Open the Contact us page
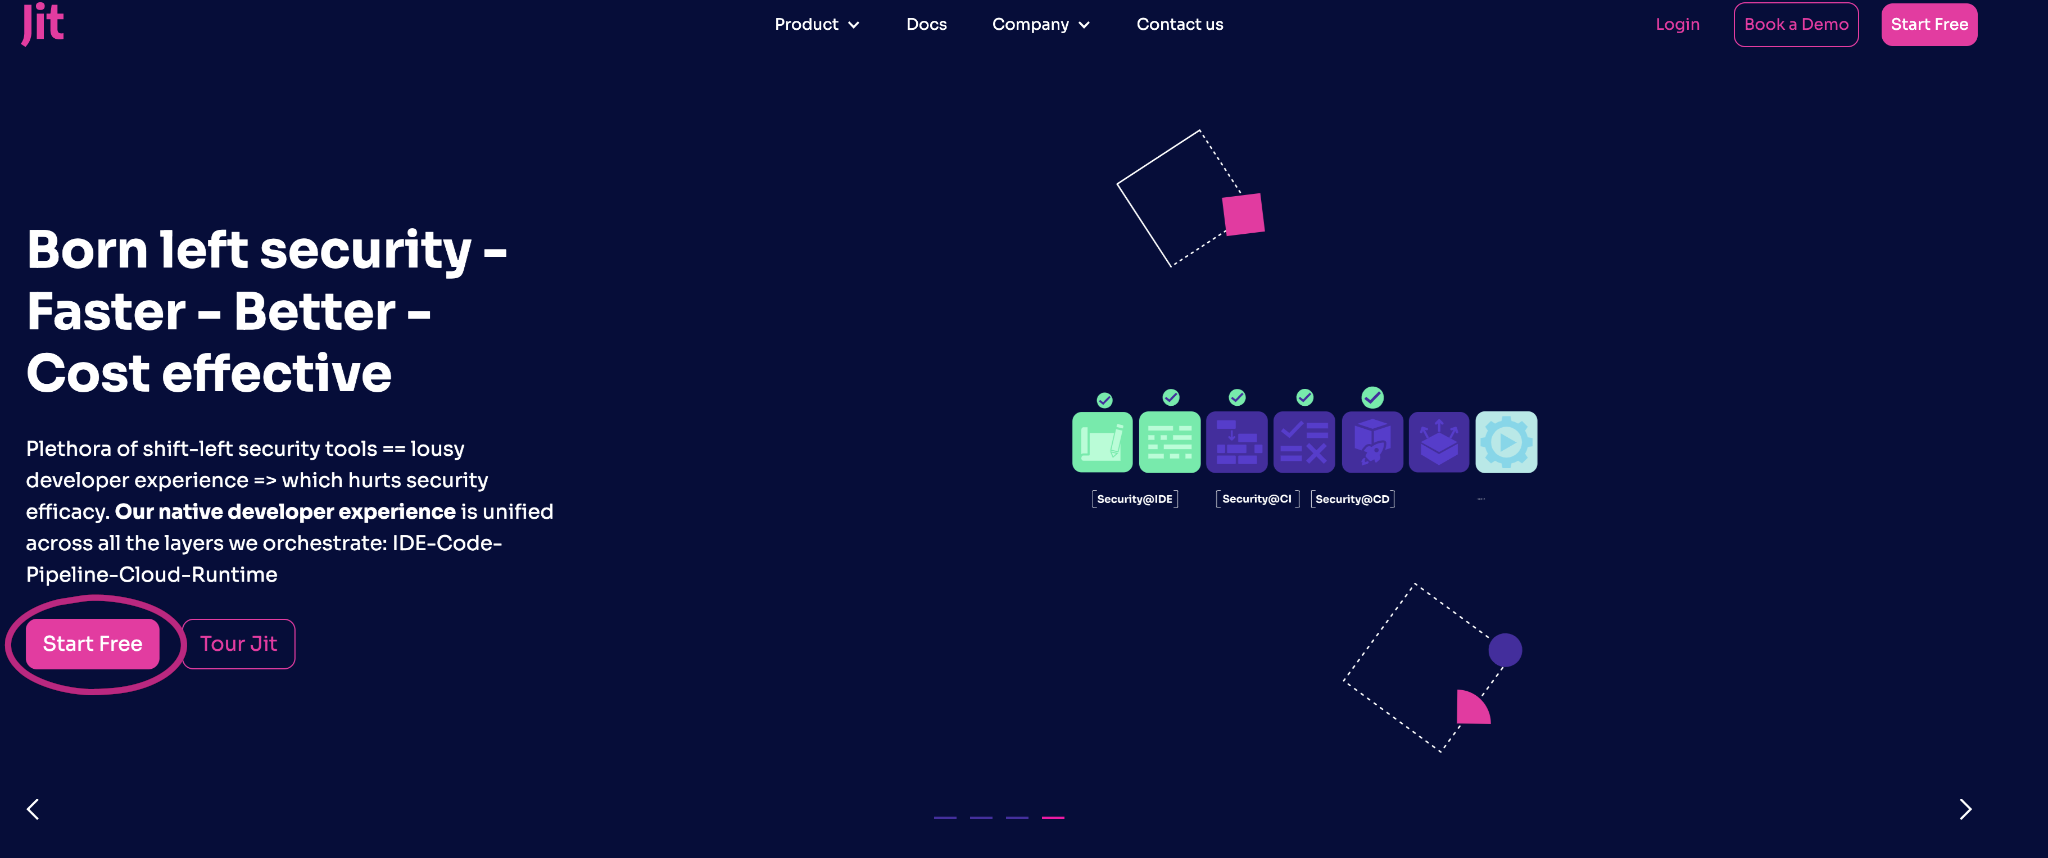 pos(1180,24)
